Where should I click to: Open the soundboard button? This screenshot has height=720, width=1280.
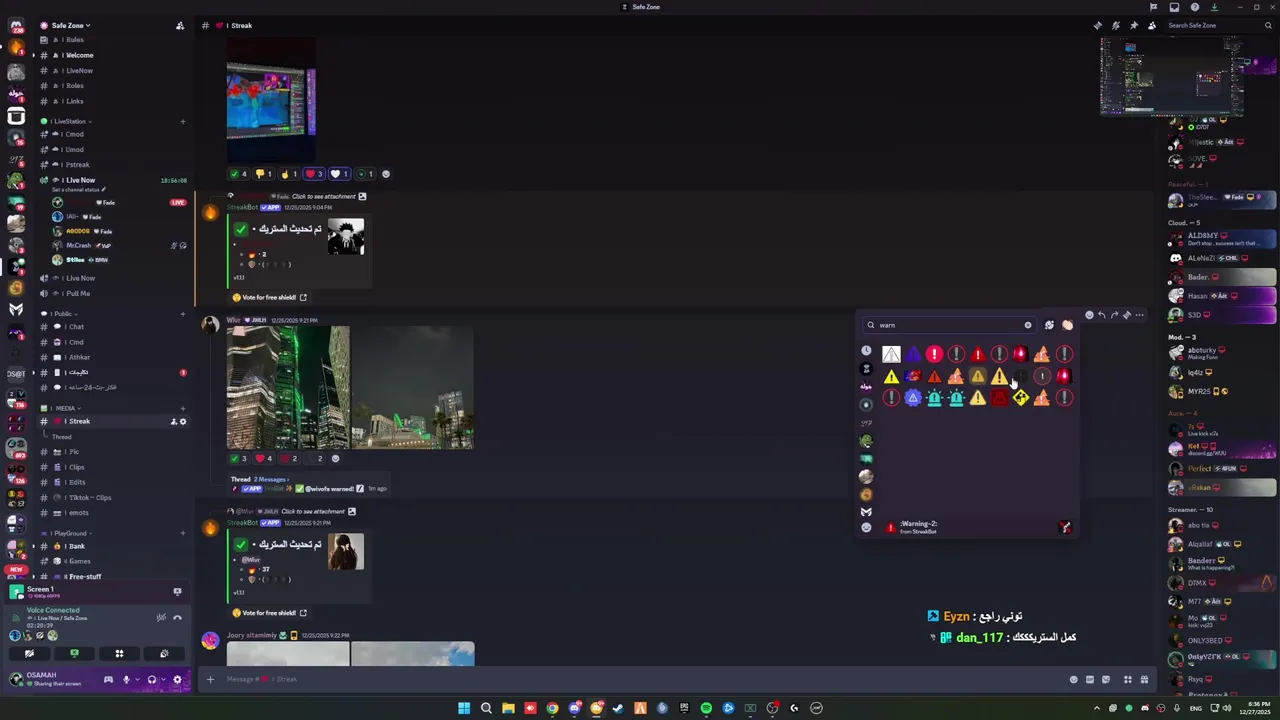164,653
